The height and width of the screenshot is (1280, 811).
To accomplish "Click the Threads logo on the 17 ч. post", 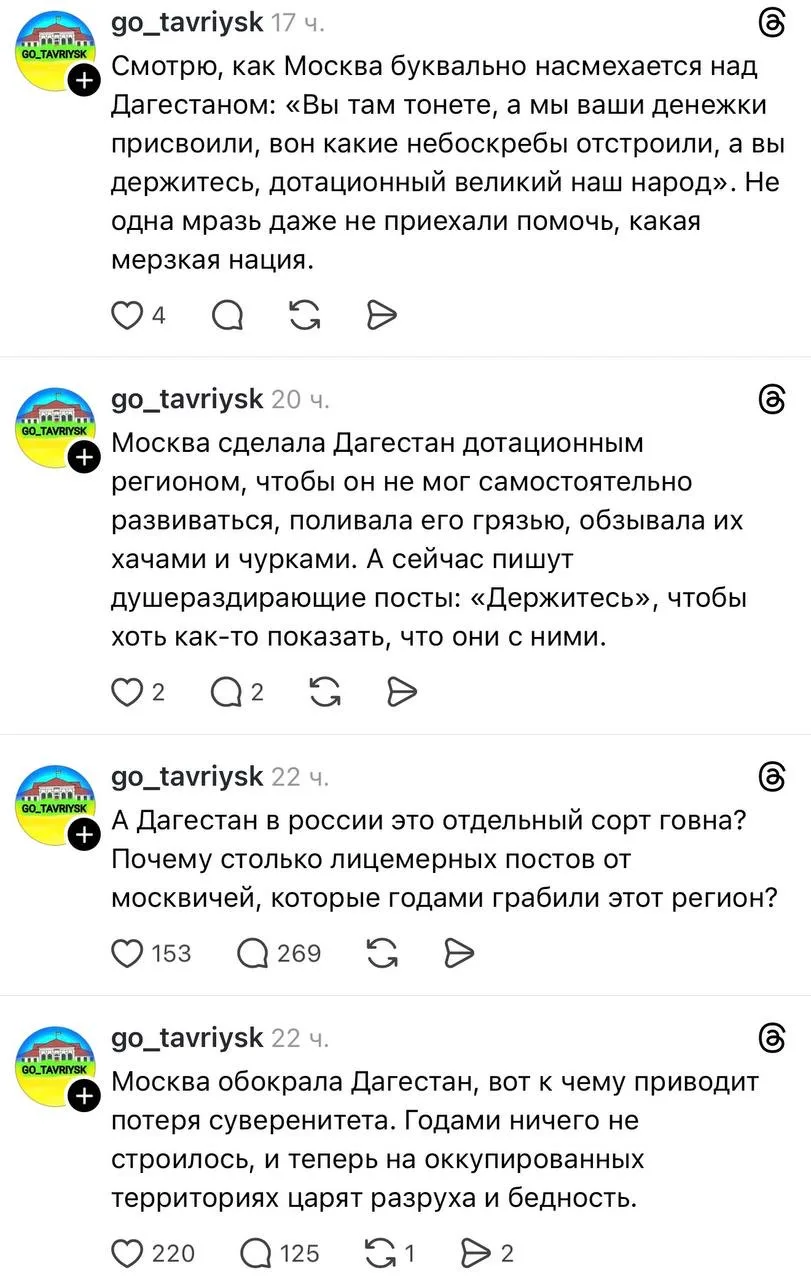I will [x=772, y=22].
